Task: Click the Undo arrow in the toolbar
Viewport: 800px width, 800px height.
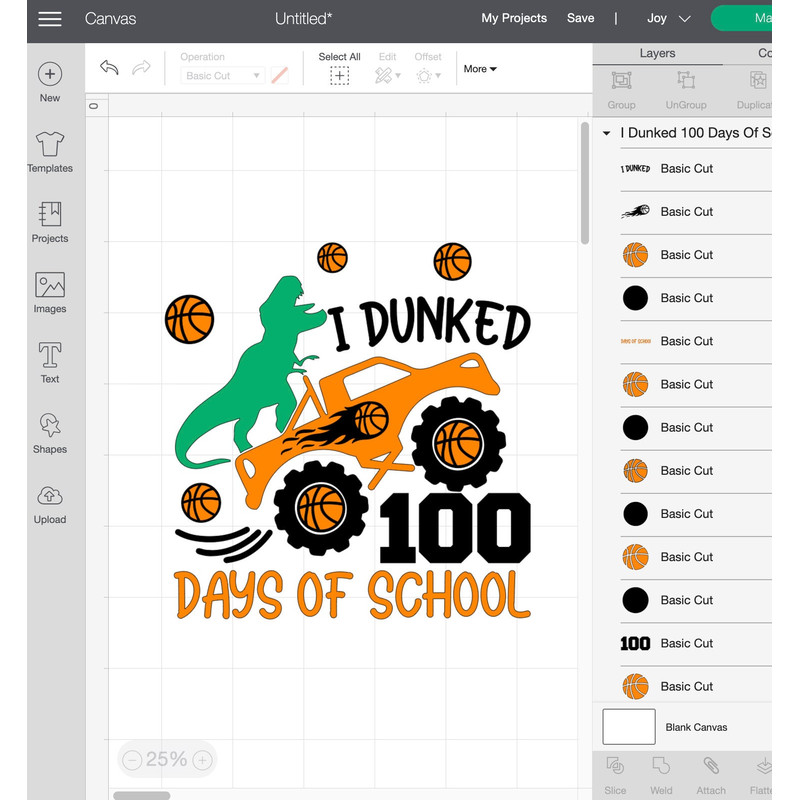Action: [x=110, y=67]
